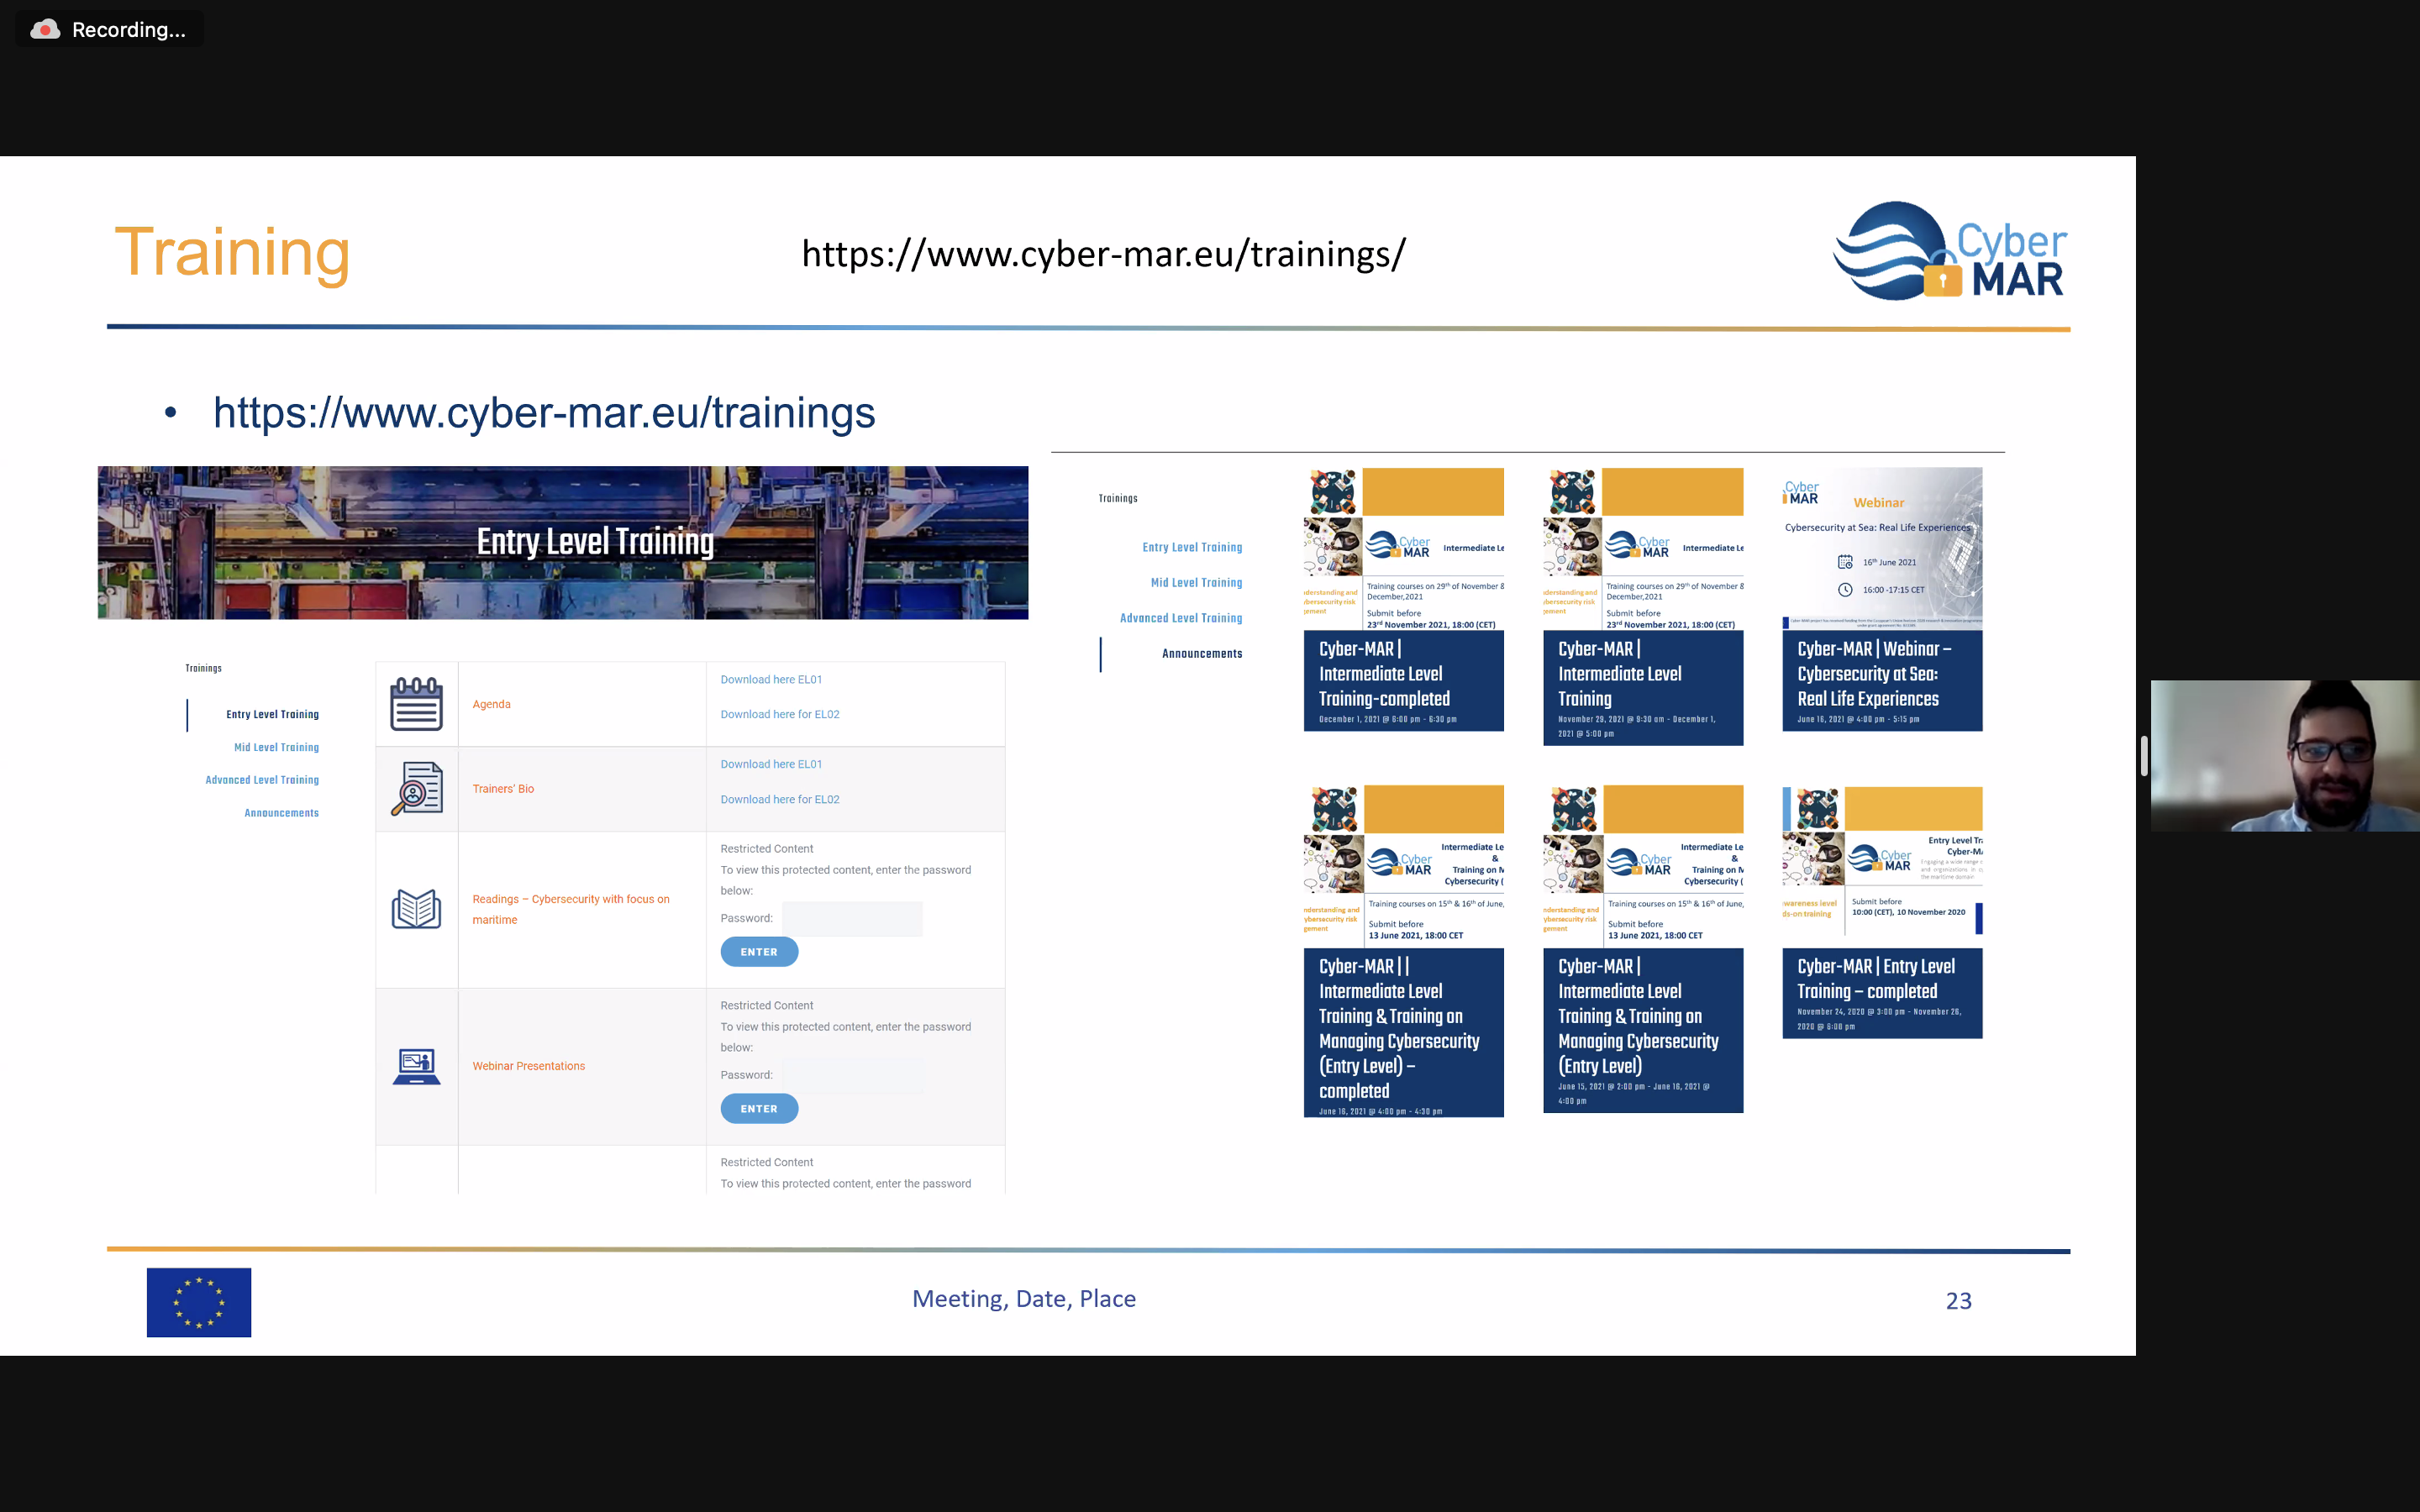This screenshot has height=1512, width=2420.
Task: Click the Agenda calendar icon
Action: [x=416, y=704]
